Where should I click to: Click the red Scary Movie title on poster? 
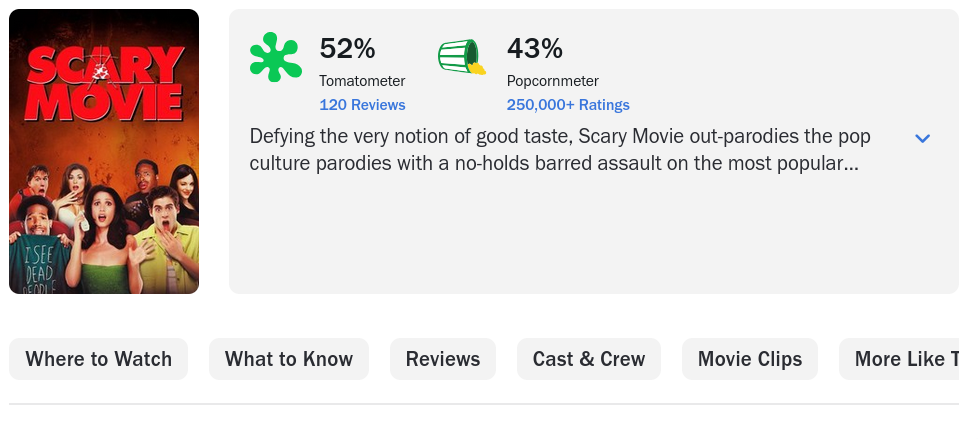coord(105,82)
